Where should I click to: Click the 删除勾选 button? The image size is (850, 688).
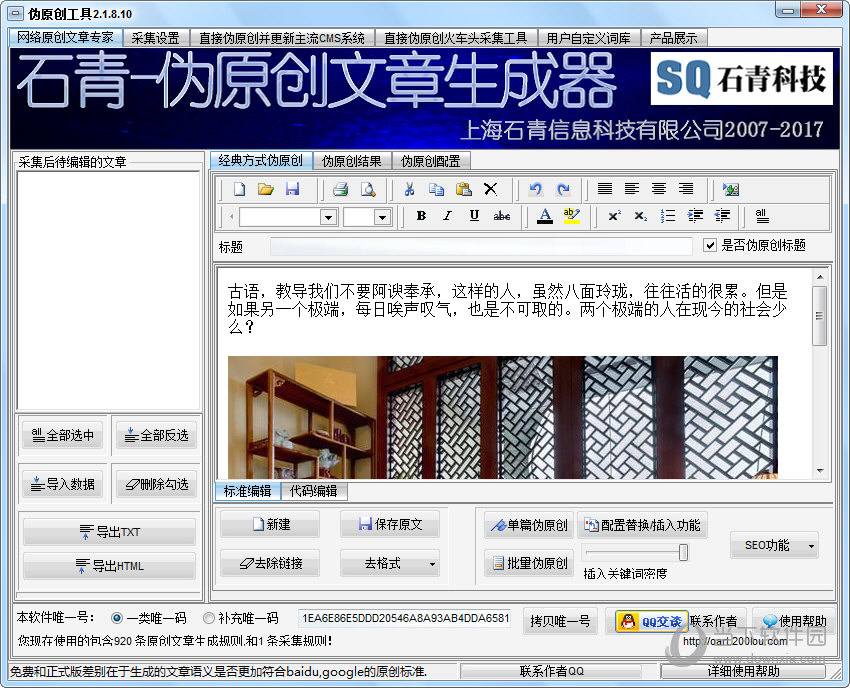(156, 484)
